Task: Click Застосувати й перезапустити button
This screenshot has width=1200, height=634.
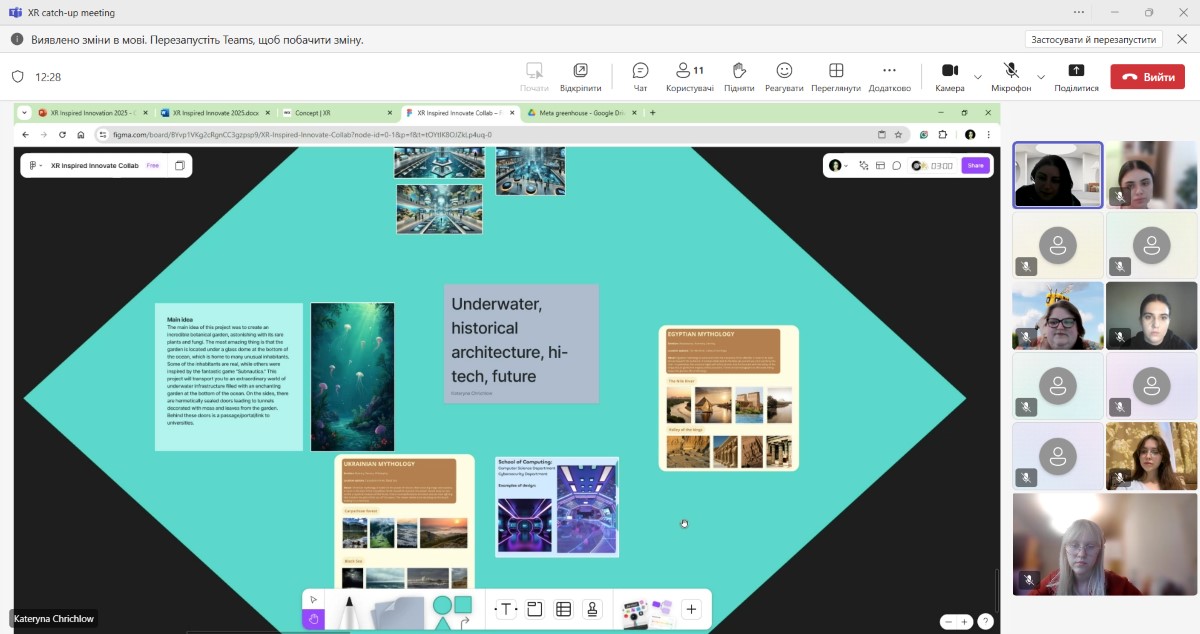Action: (1093, 40)
